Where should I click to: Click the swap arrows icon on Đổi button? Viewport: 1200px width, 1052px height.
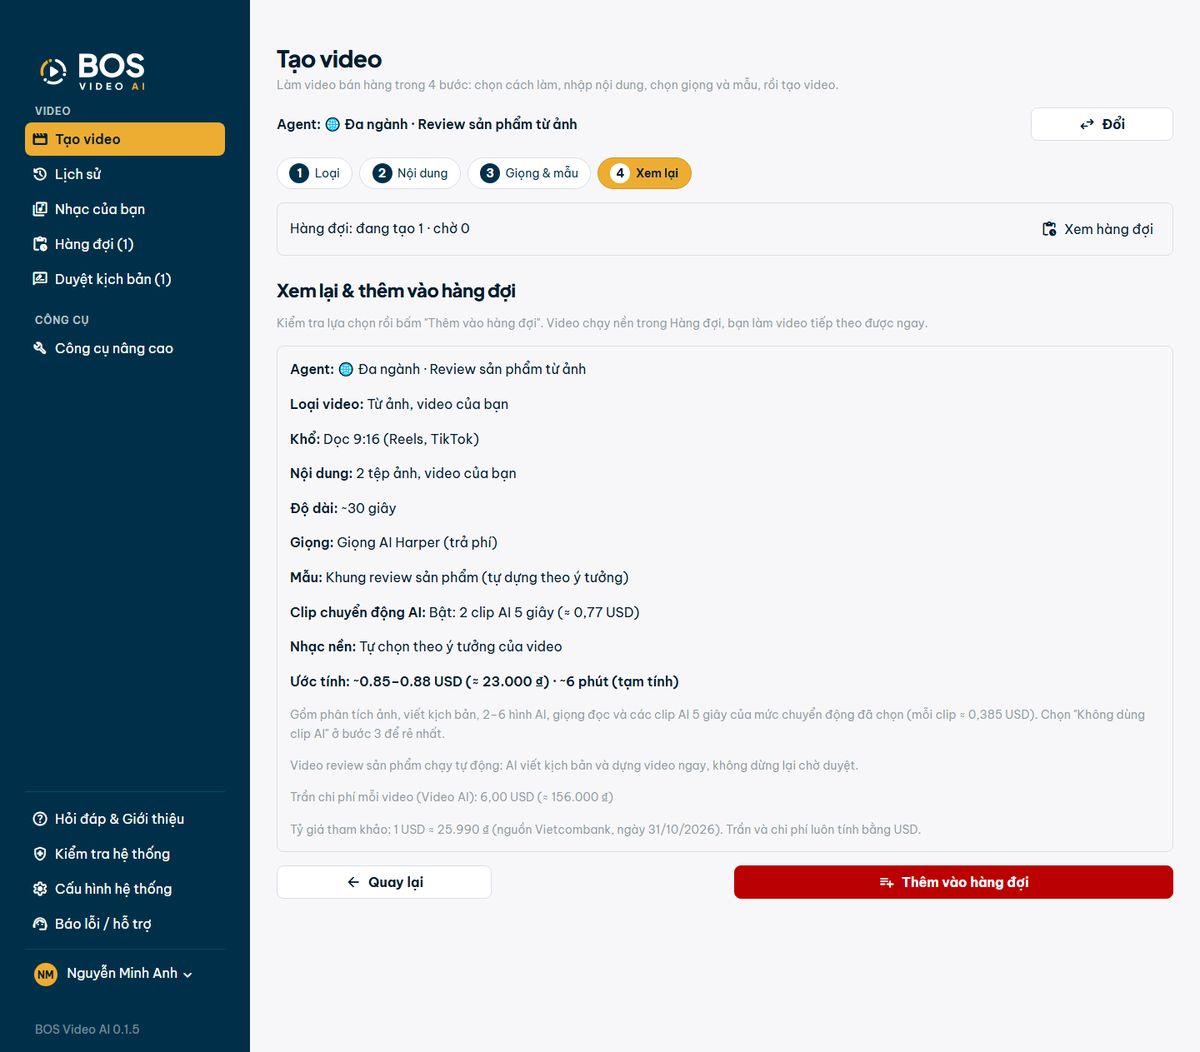[1087, 125]
